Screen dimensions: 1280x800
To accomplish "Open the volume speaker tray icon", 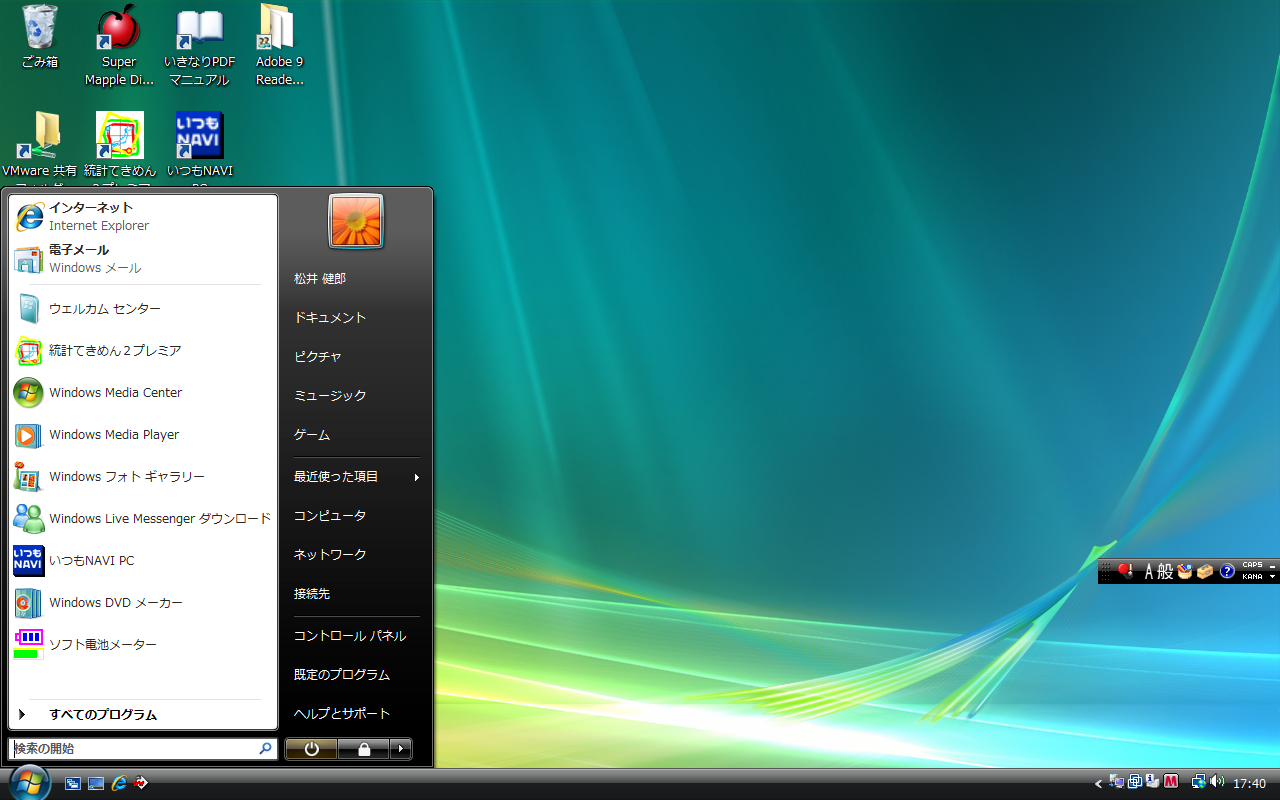I will [1217, 782].
